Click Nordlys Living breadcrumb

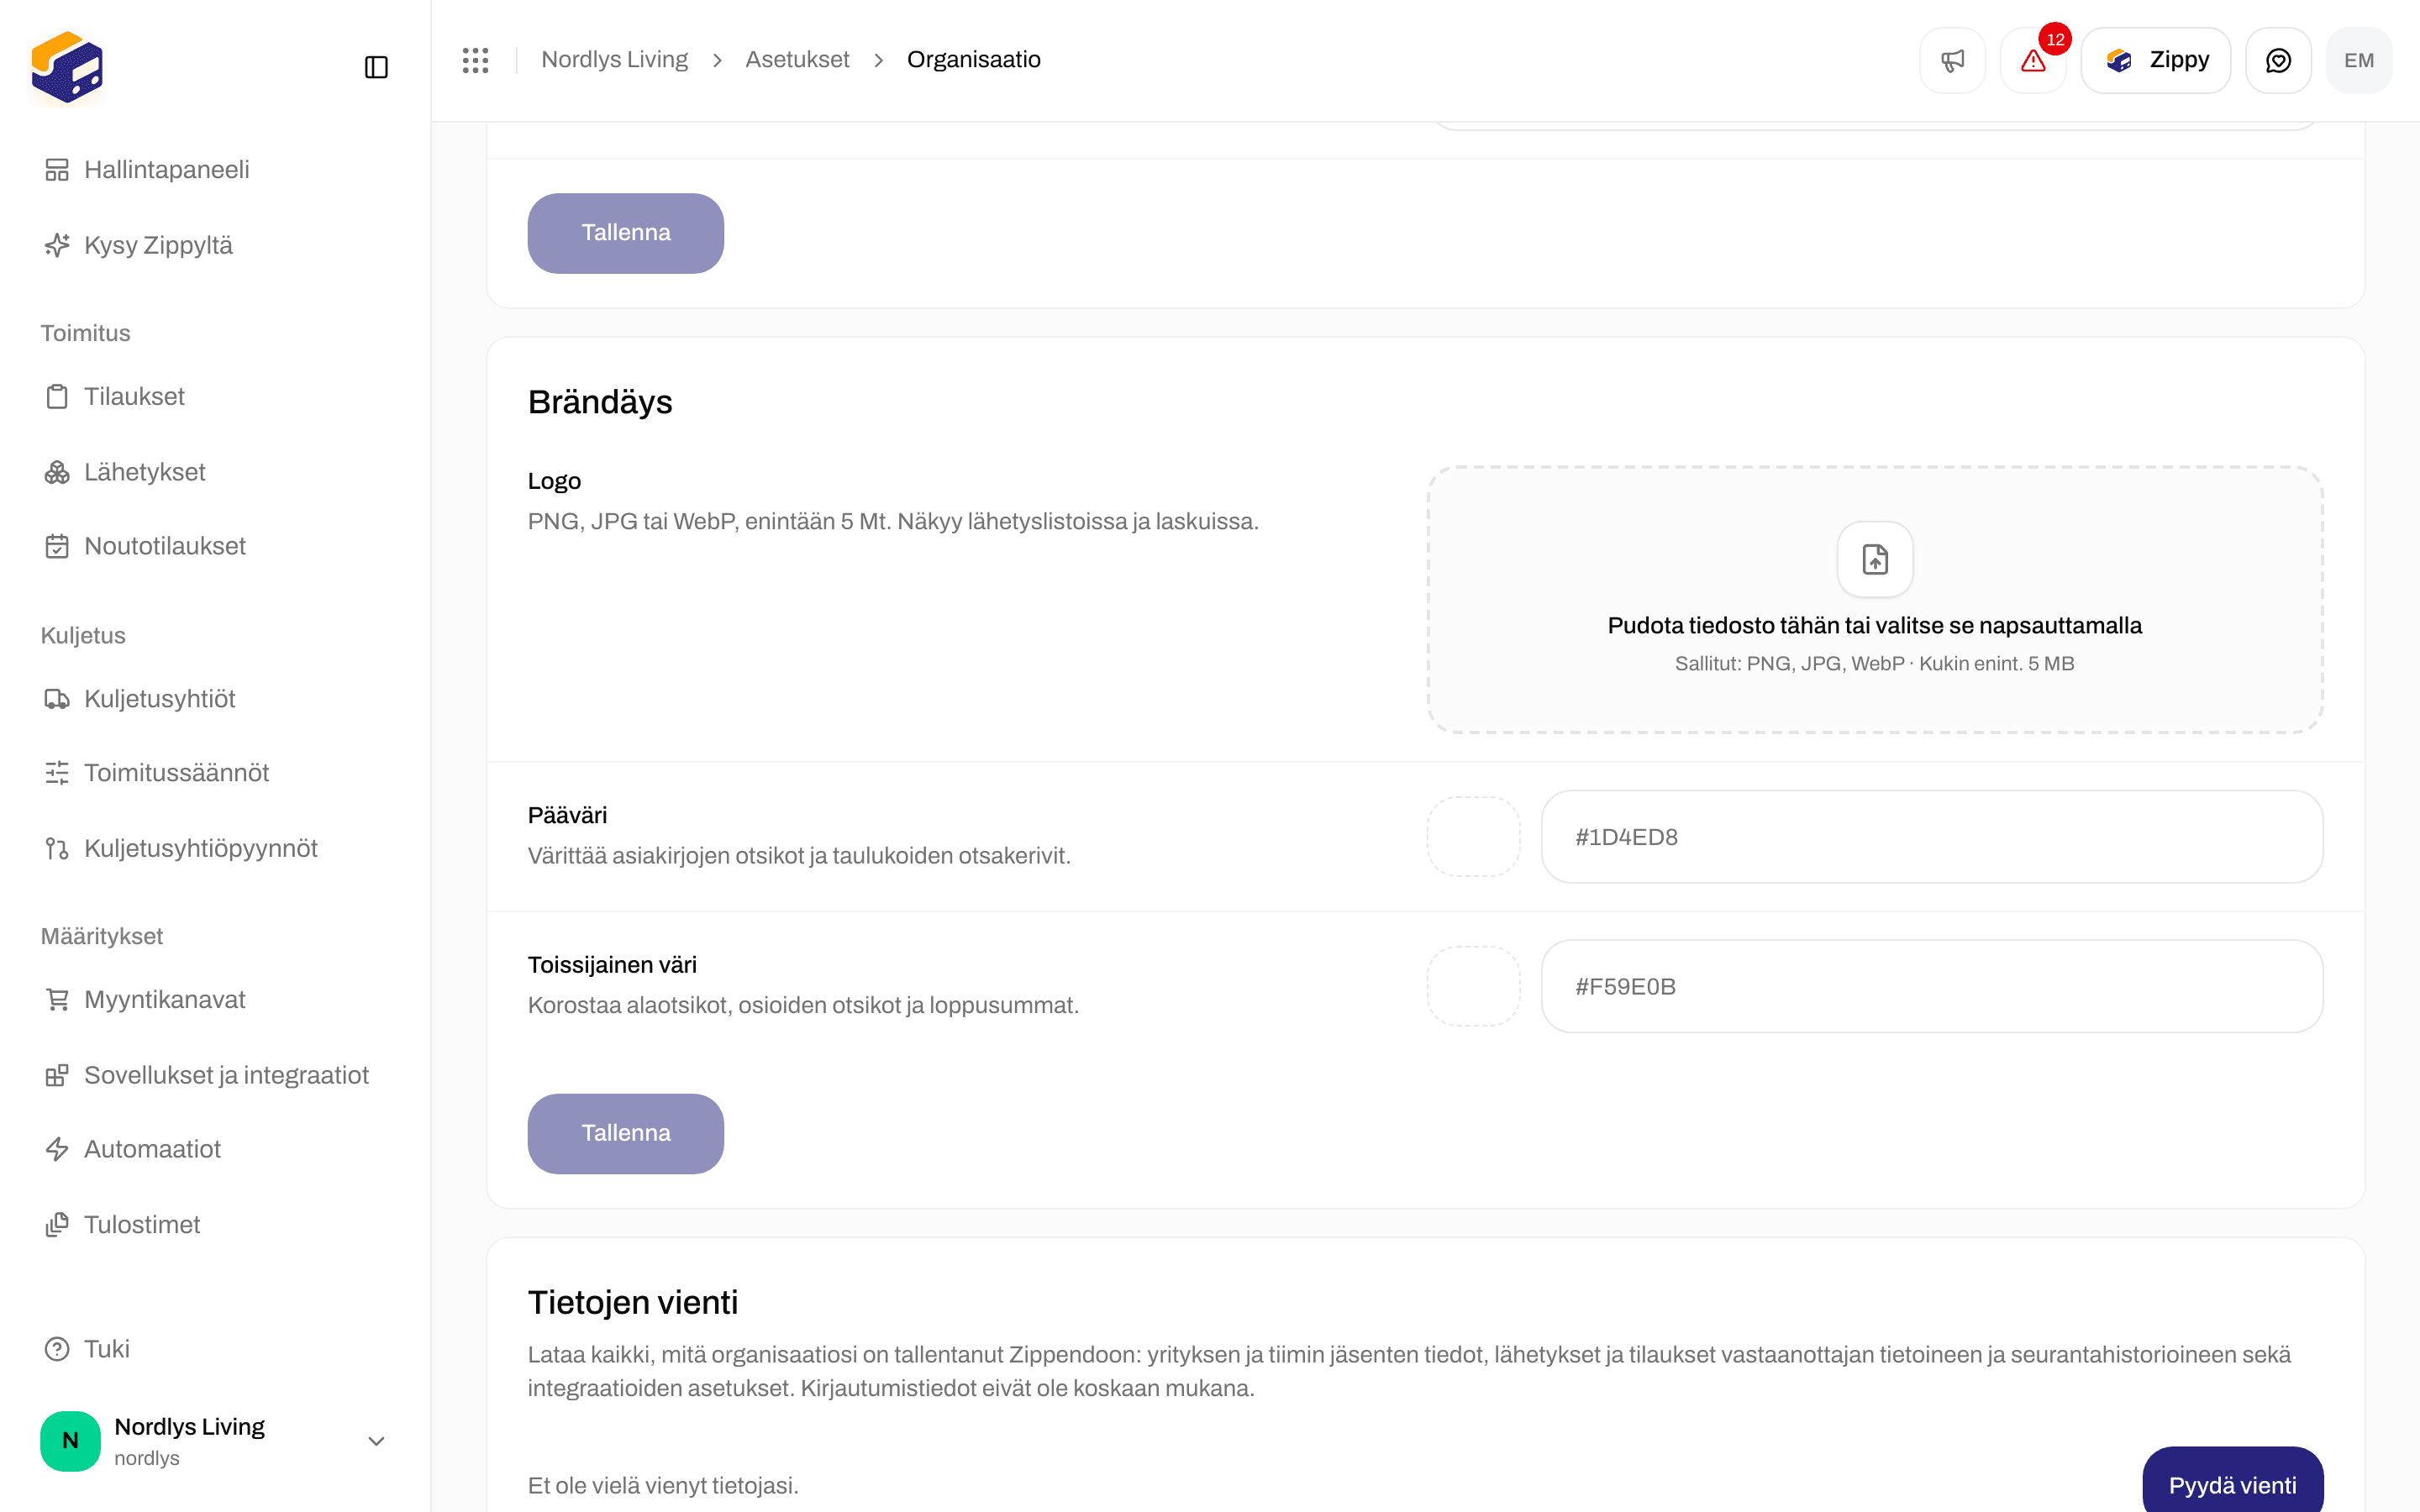(x=614, y=60)
